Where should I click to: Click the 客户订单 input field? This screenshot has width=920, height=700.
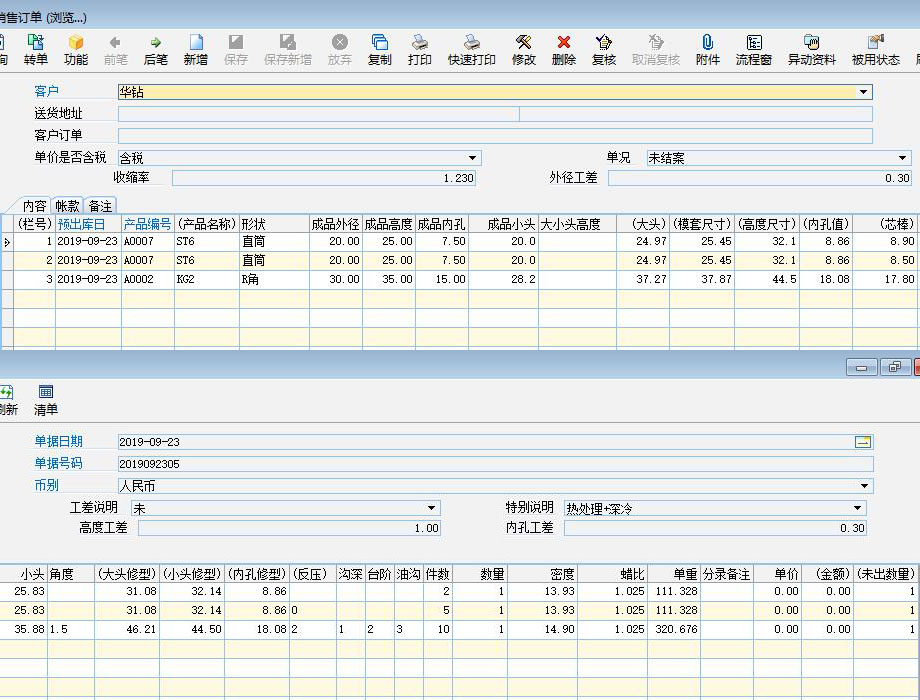point(495,136)
